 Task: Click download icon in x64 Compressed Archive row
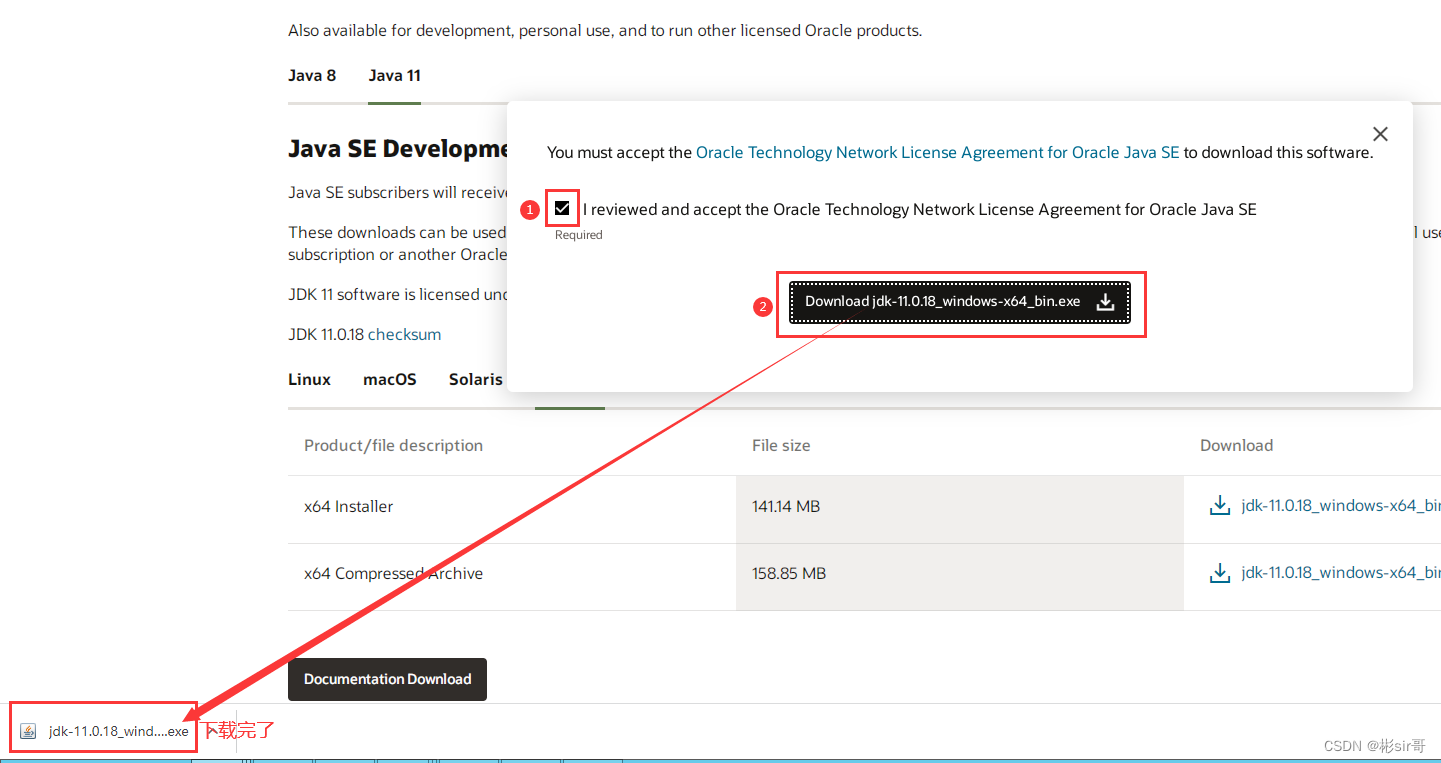point(1219,573)
